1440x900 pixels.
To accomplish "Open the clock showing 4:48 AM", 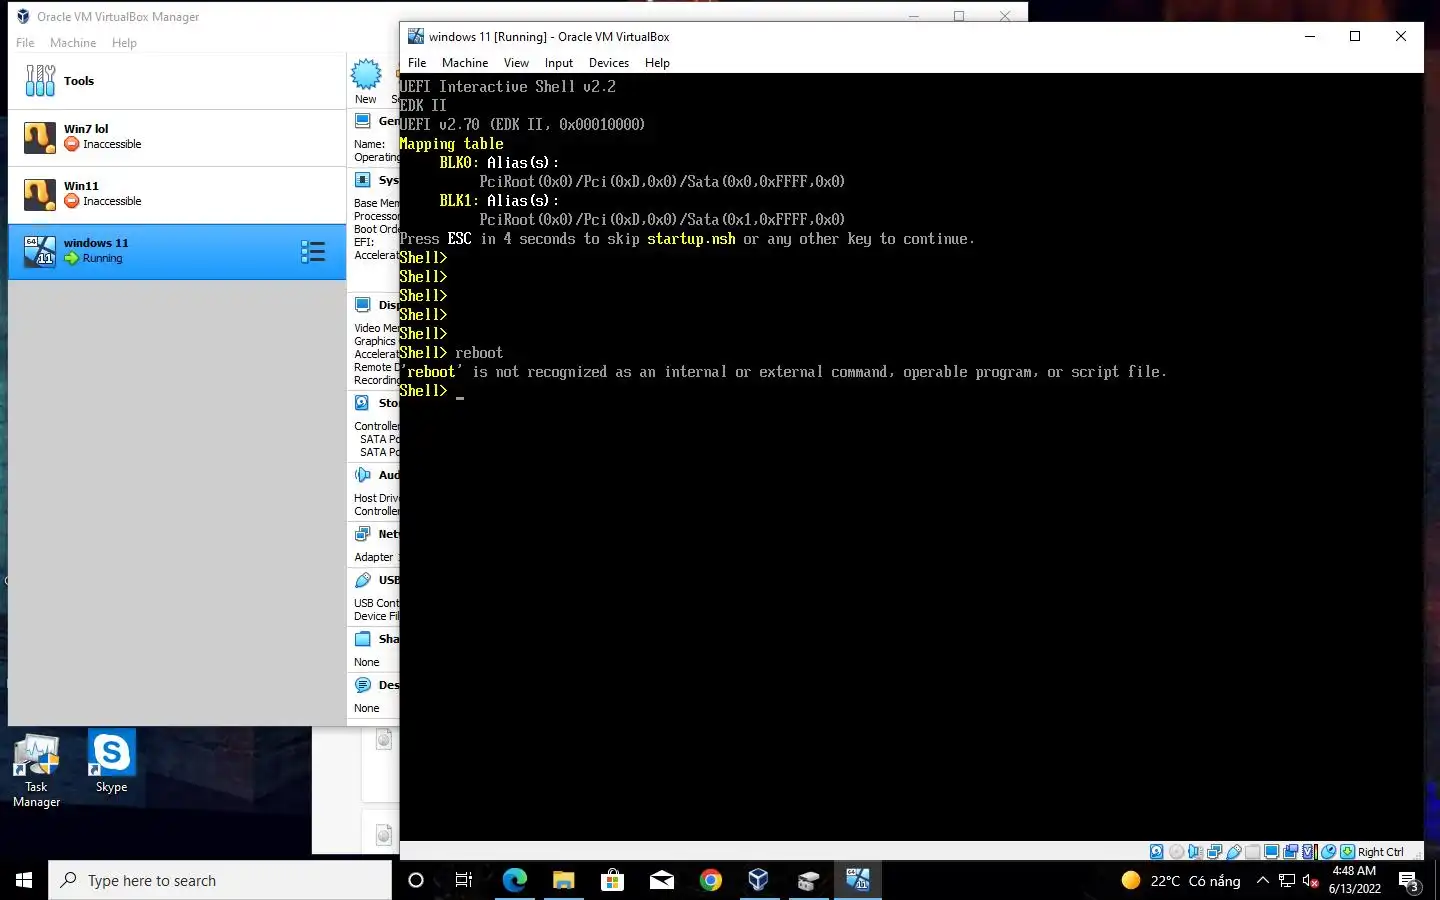I will pos(1354,880).
